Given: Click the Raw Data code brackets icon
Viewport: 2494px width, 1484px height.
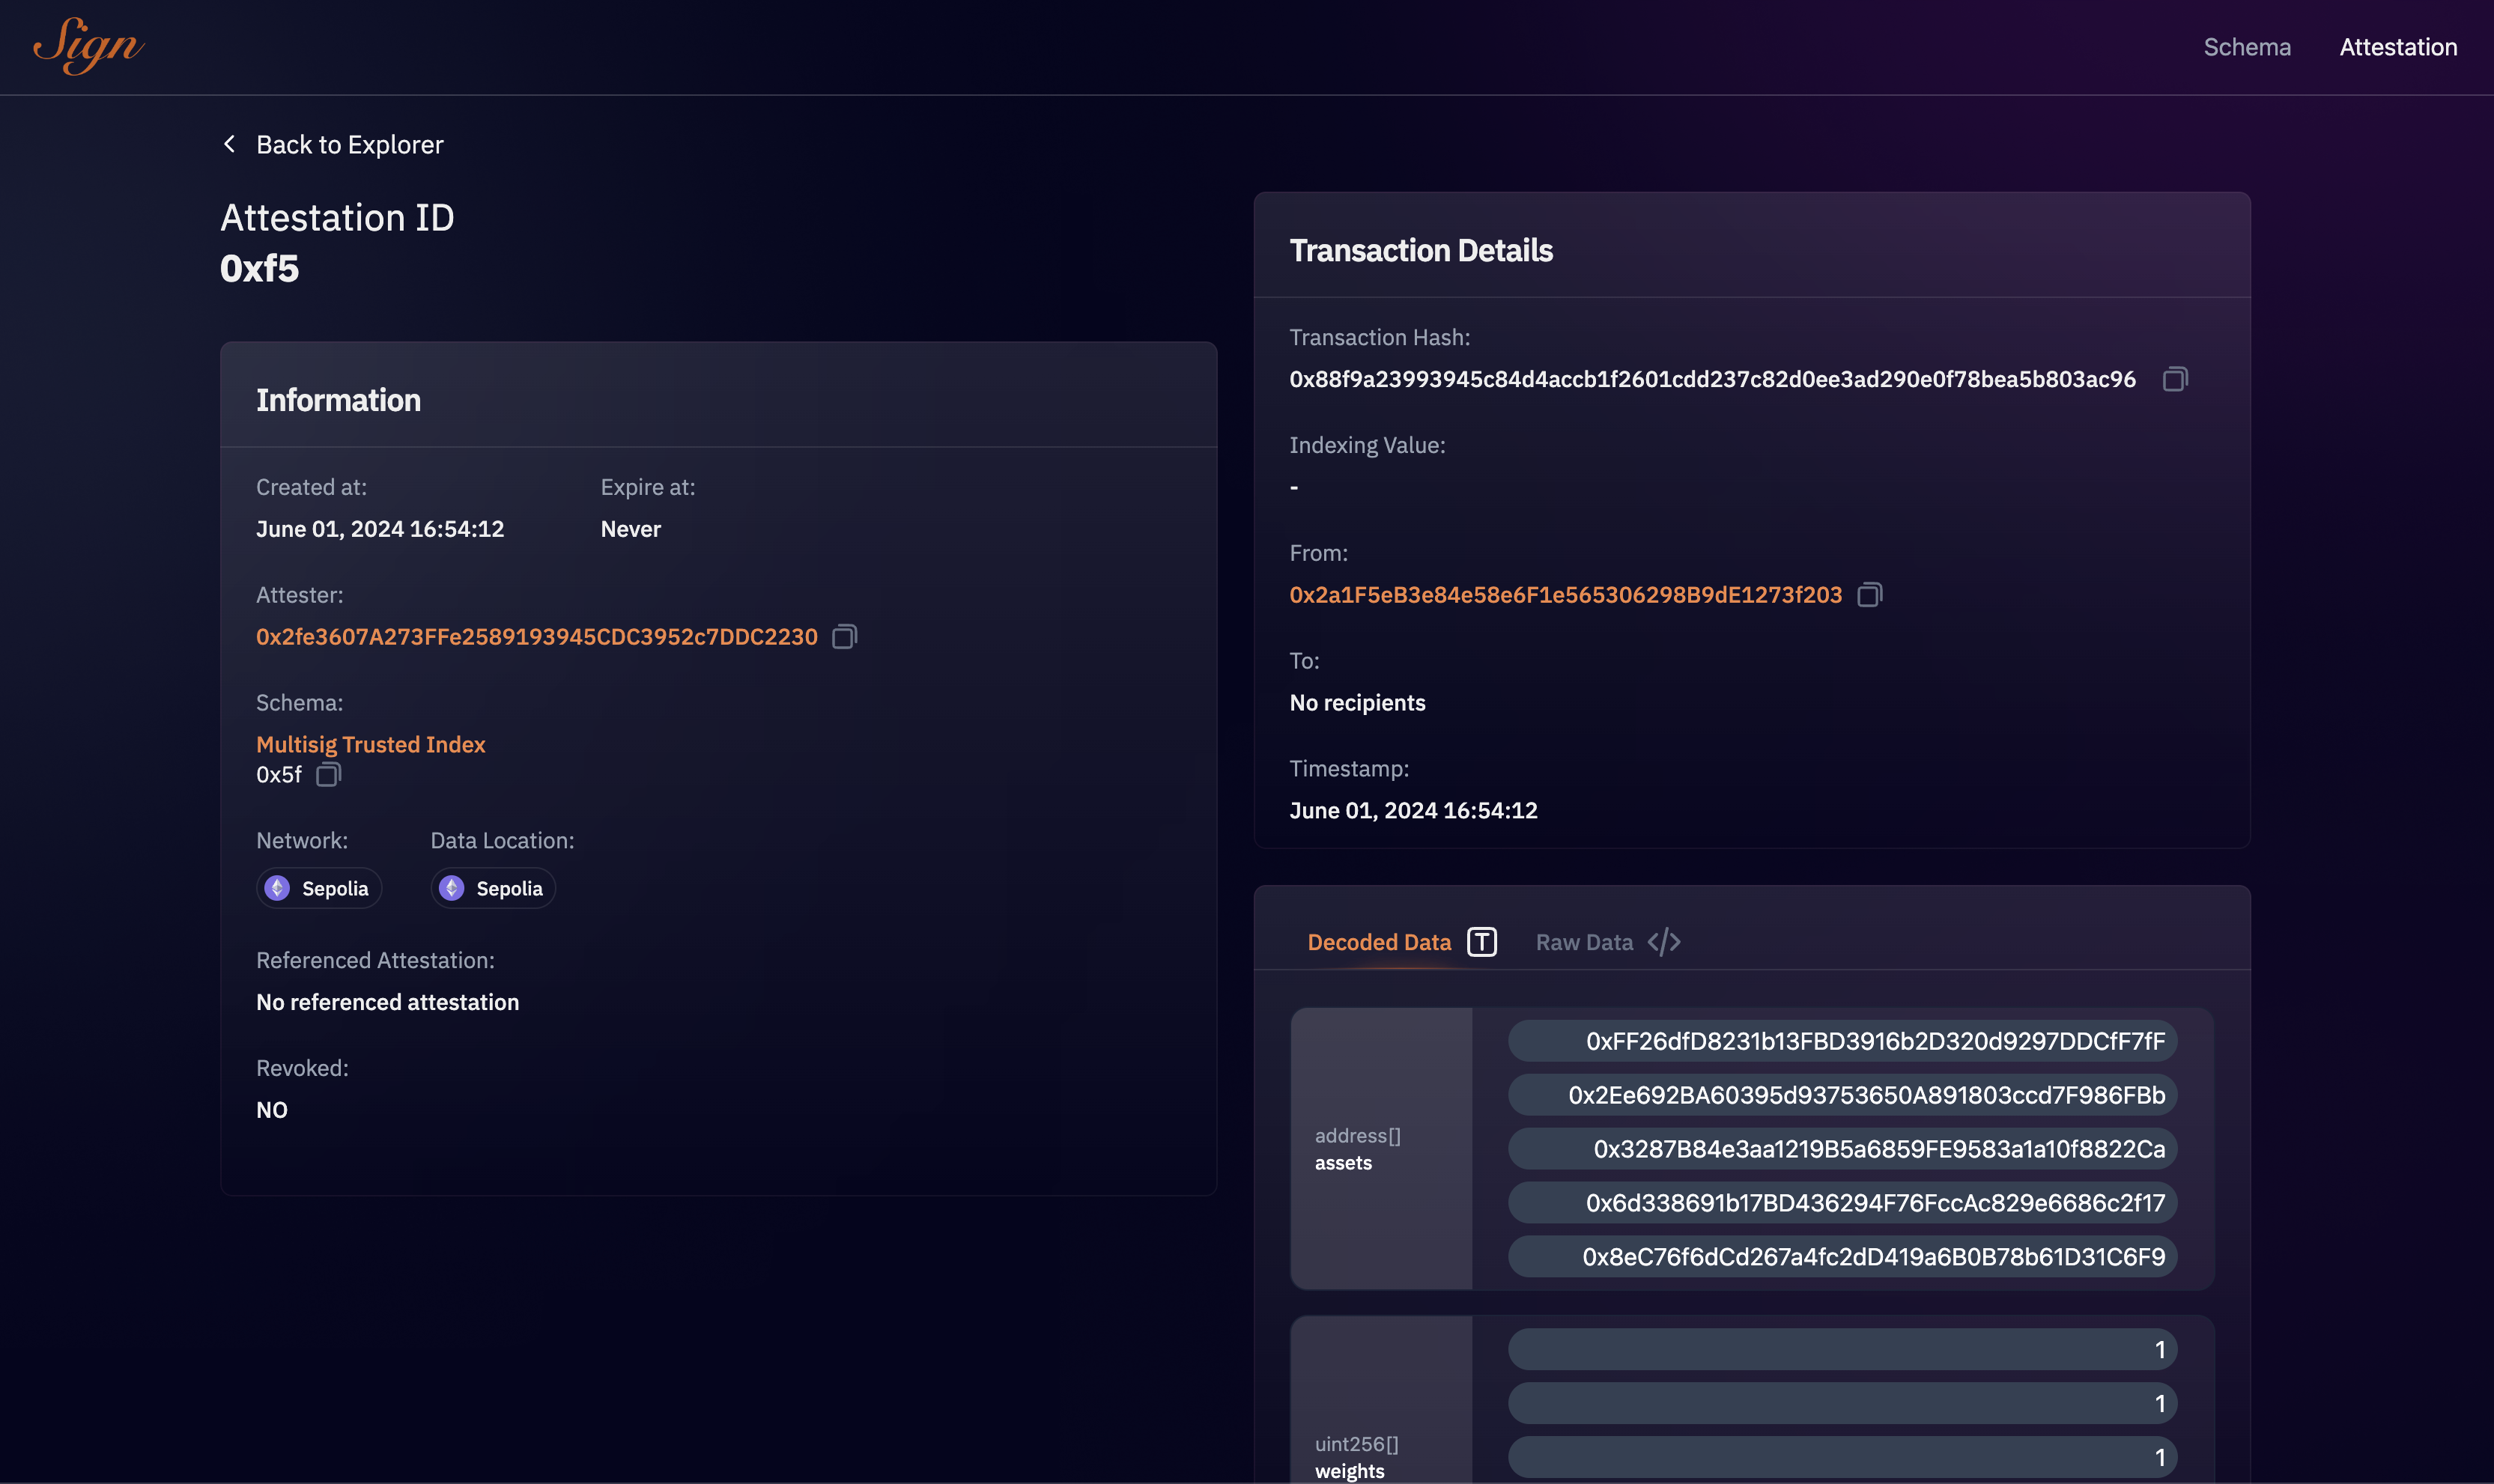Looking at the screenshot, I should pyautogui.click(x=1664, y=942).
